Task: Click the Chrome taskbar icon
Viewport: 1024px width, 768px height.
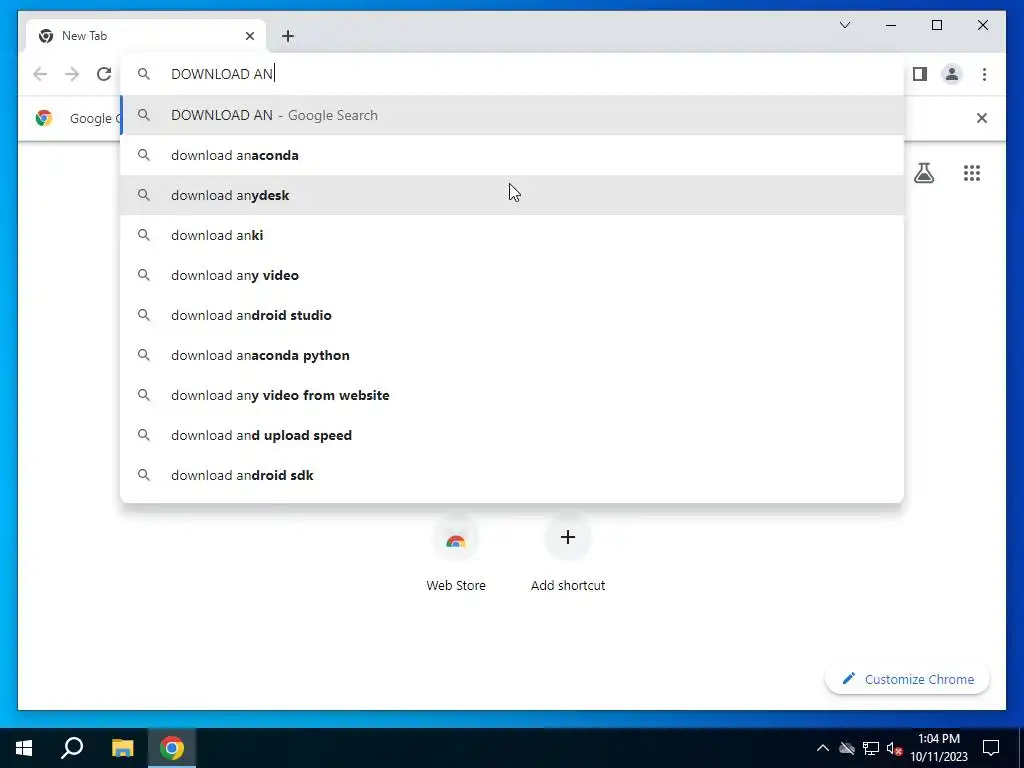Action: (172, 748)
